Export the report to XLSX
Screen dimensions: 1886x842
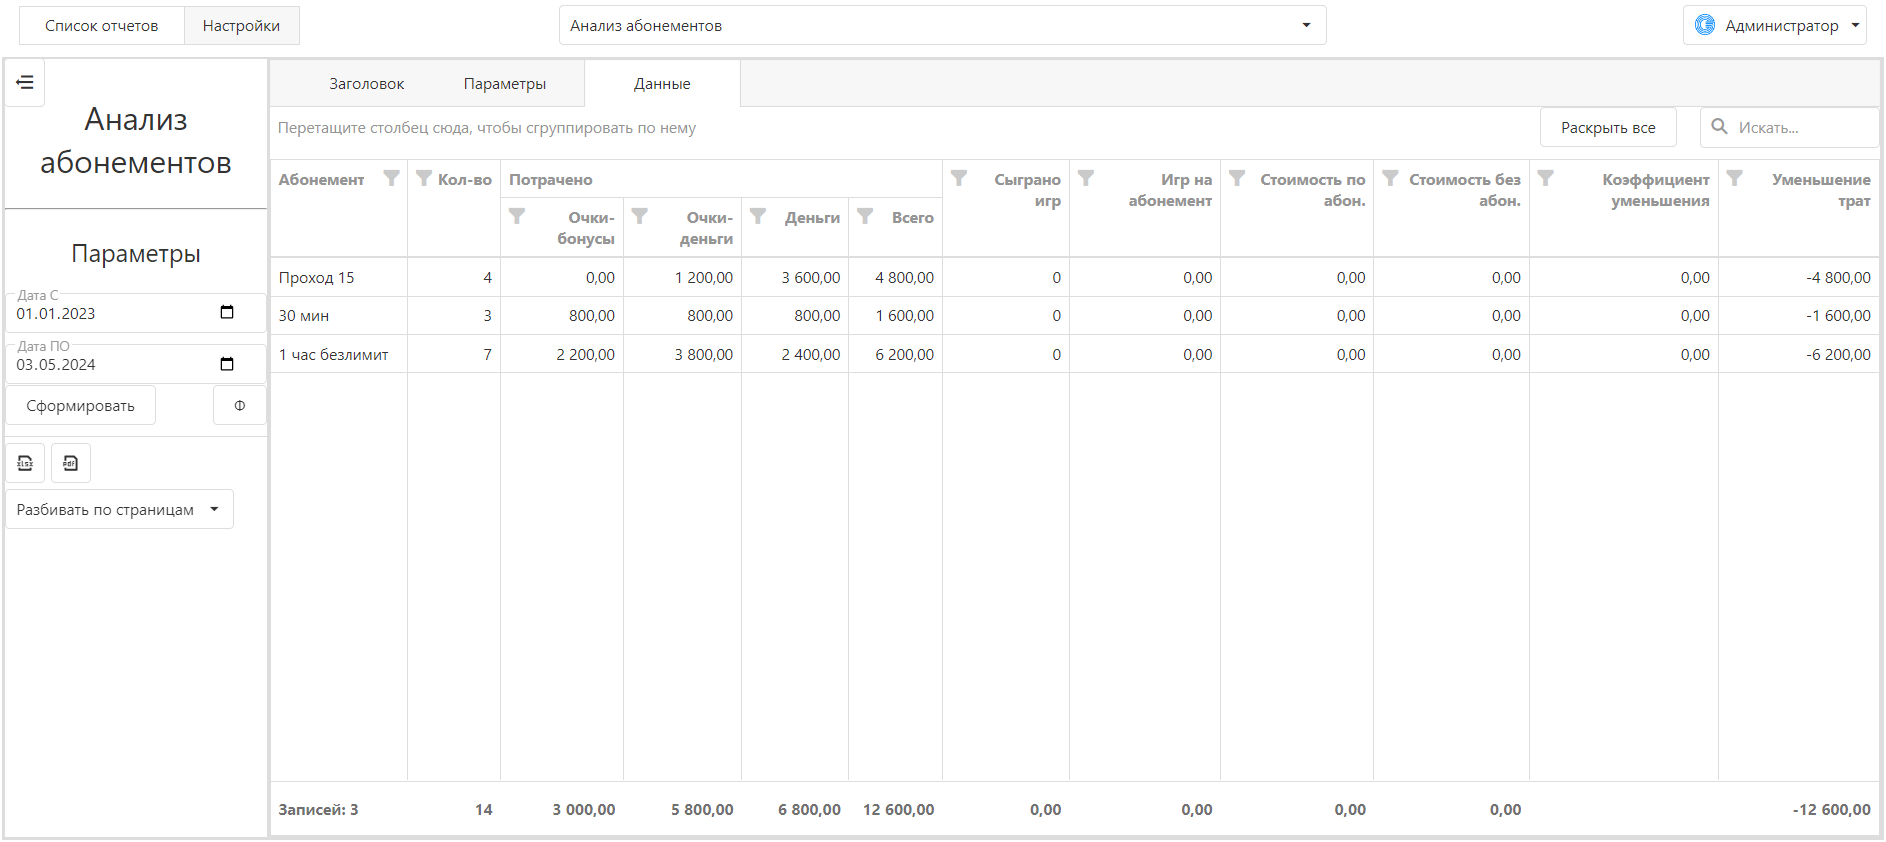[x=25, y=463]
